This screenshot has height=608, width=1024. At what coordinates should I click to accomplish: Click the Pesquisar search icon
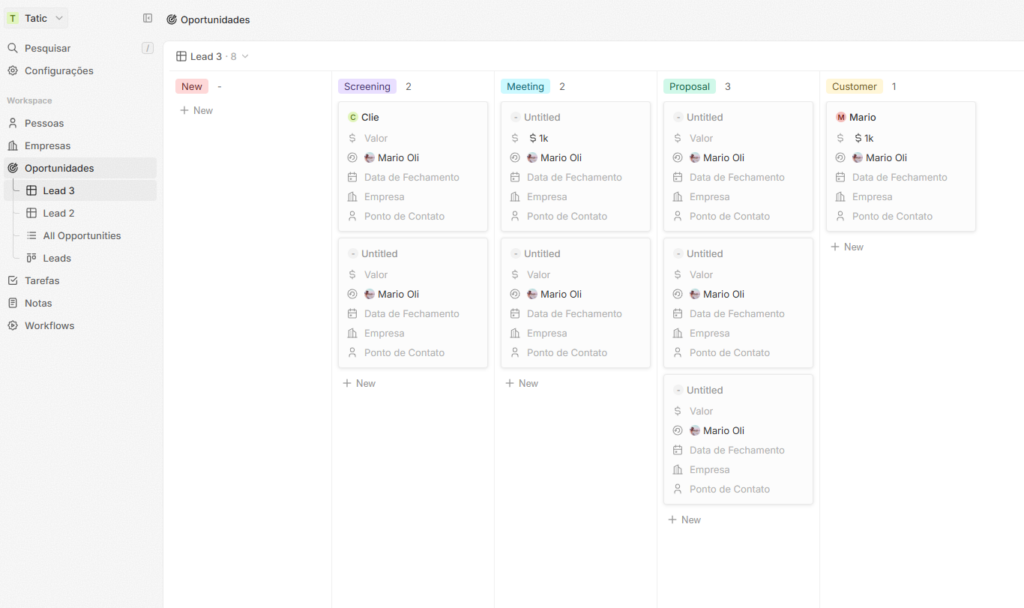click(x=13, y=48)
